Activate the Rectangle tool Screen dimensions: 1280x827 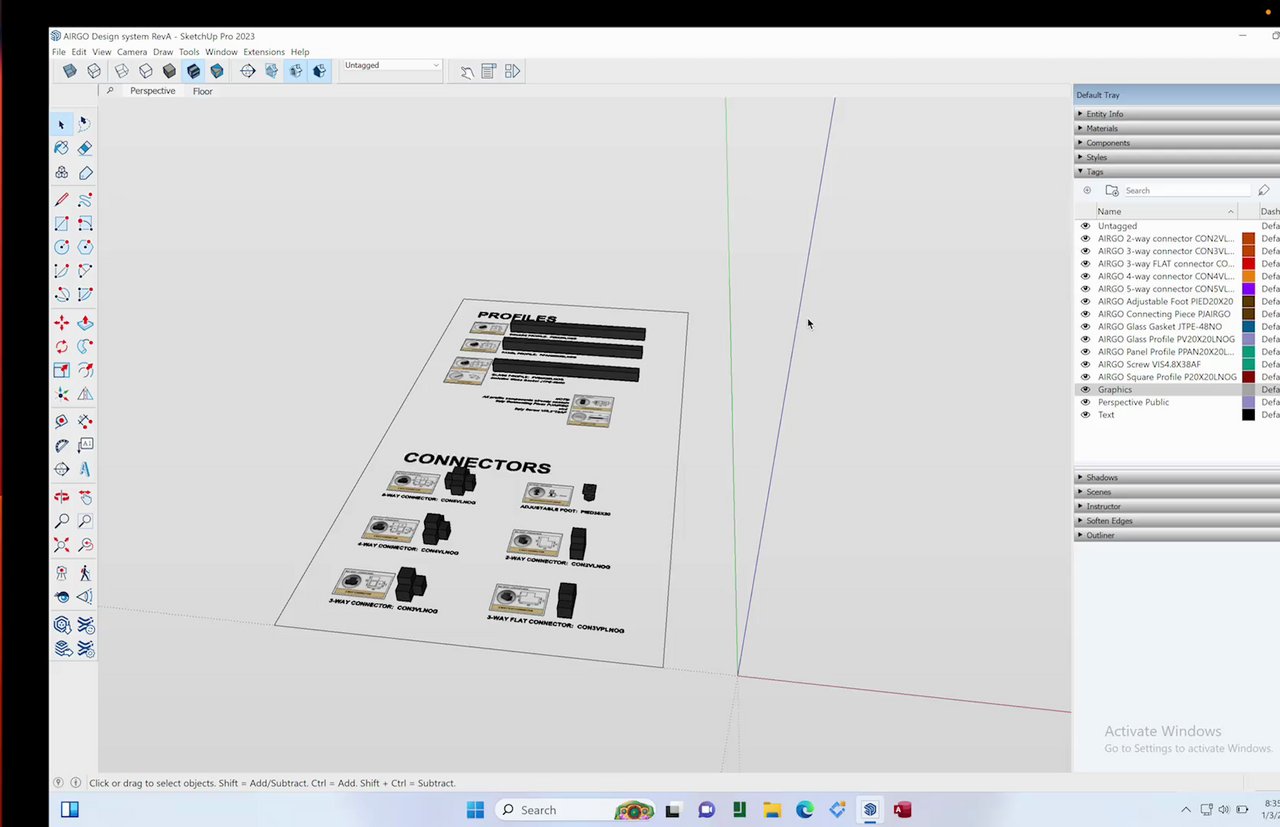pos(61,224)
